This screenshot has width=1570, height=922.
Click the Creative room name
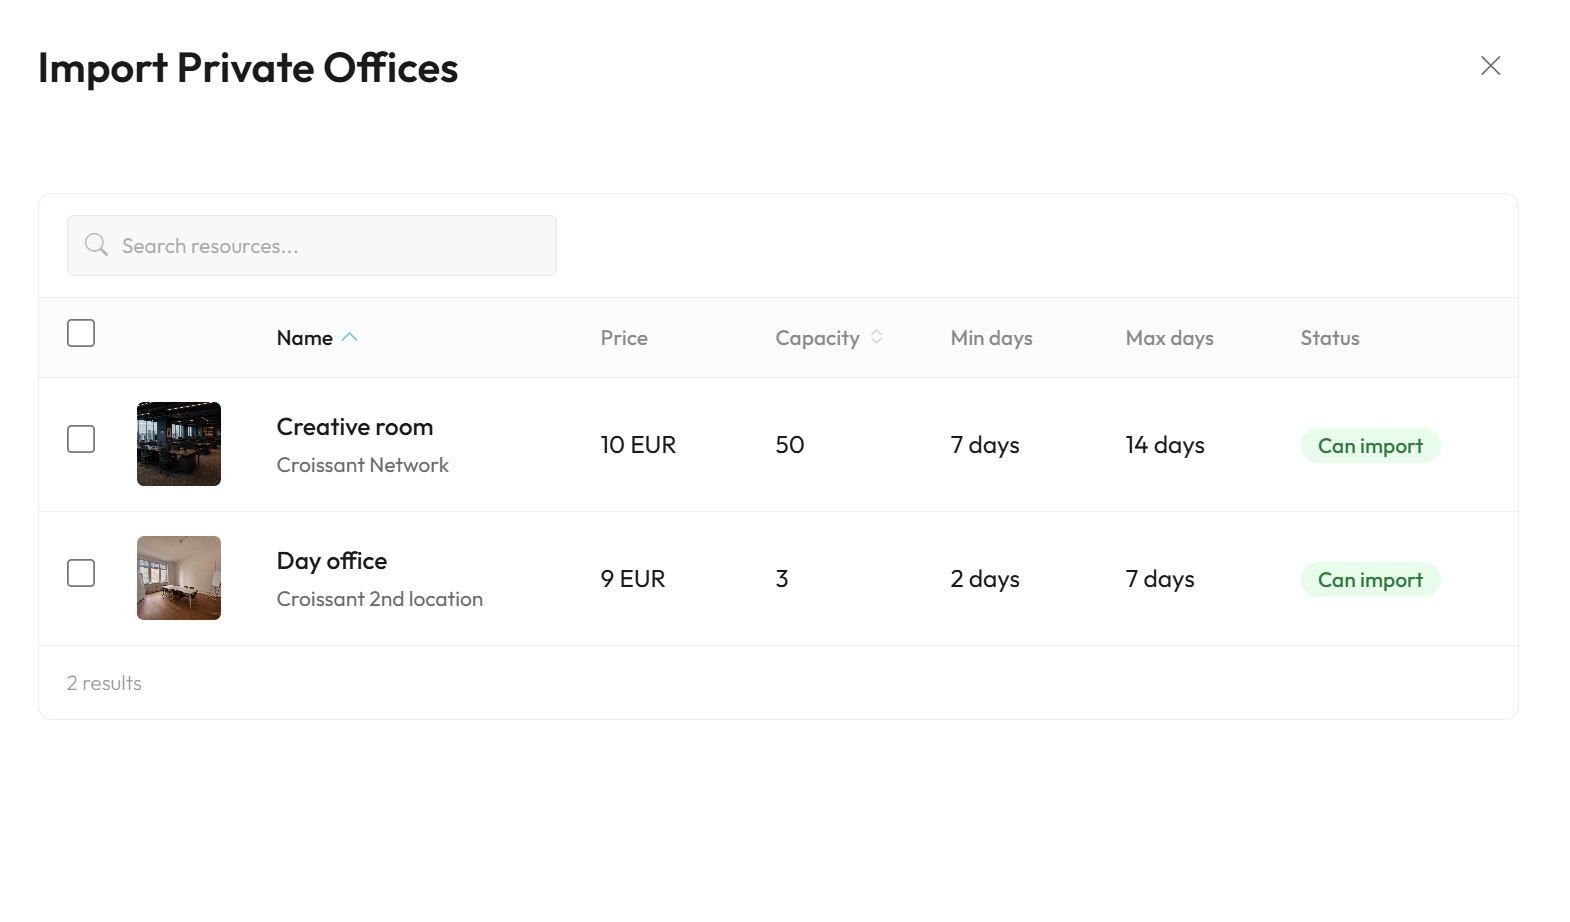[x=355, y=427]
